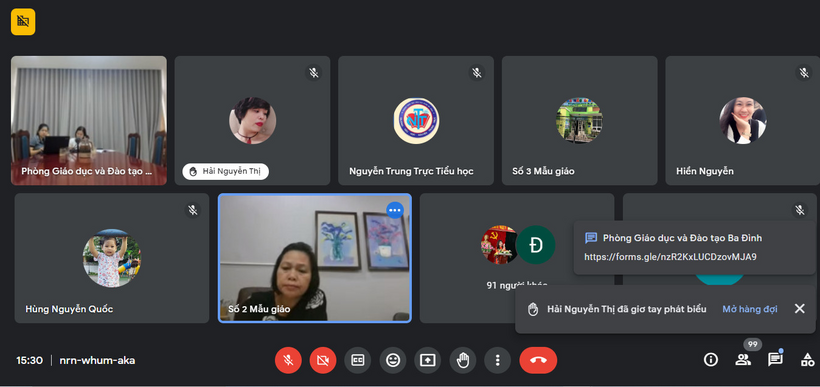
Task: Click the Hiền Nguyễn name label
Action: pos(704,171)
